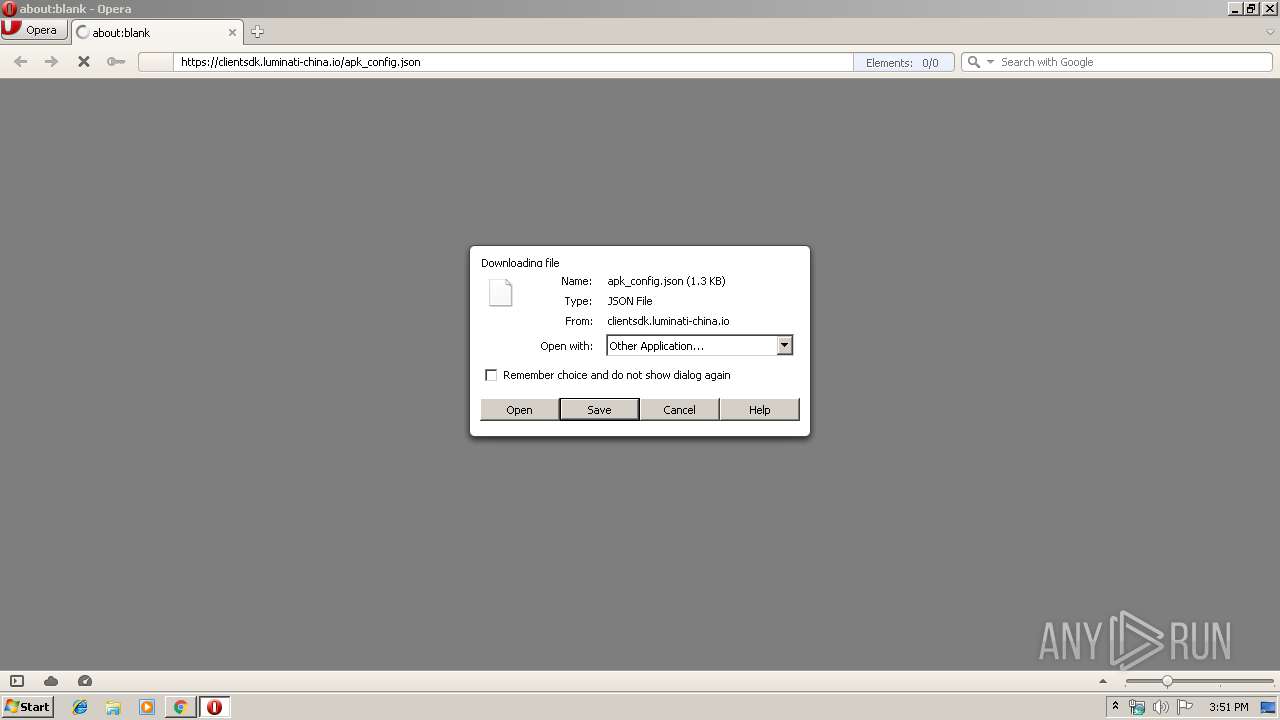
Task: Open network tray icon
Action: 1137,707
